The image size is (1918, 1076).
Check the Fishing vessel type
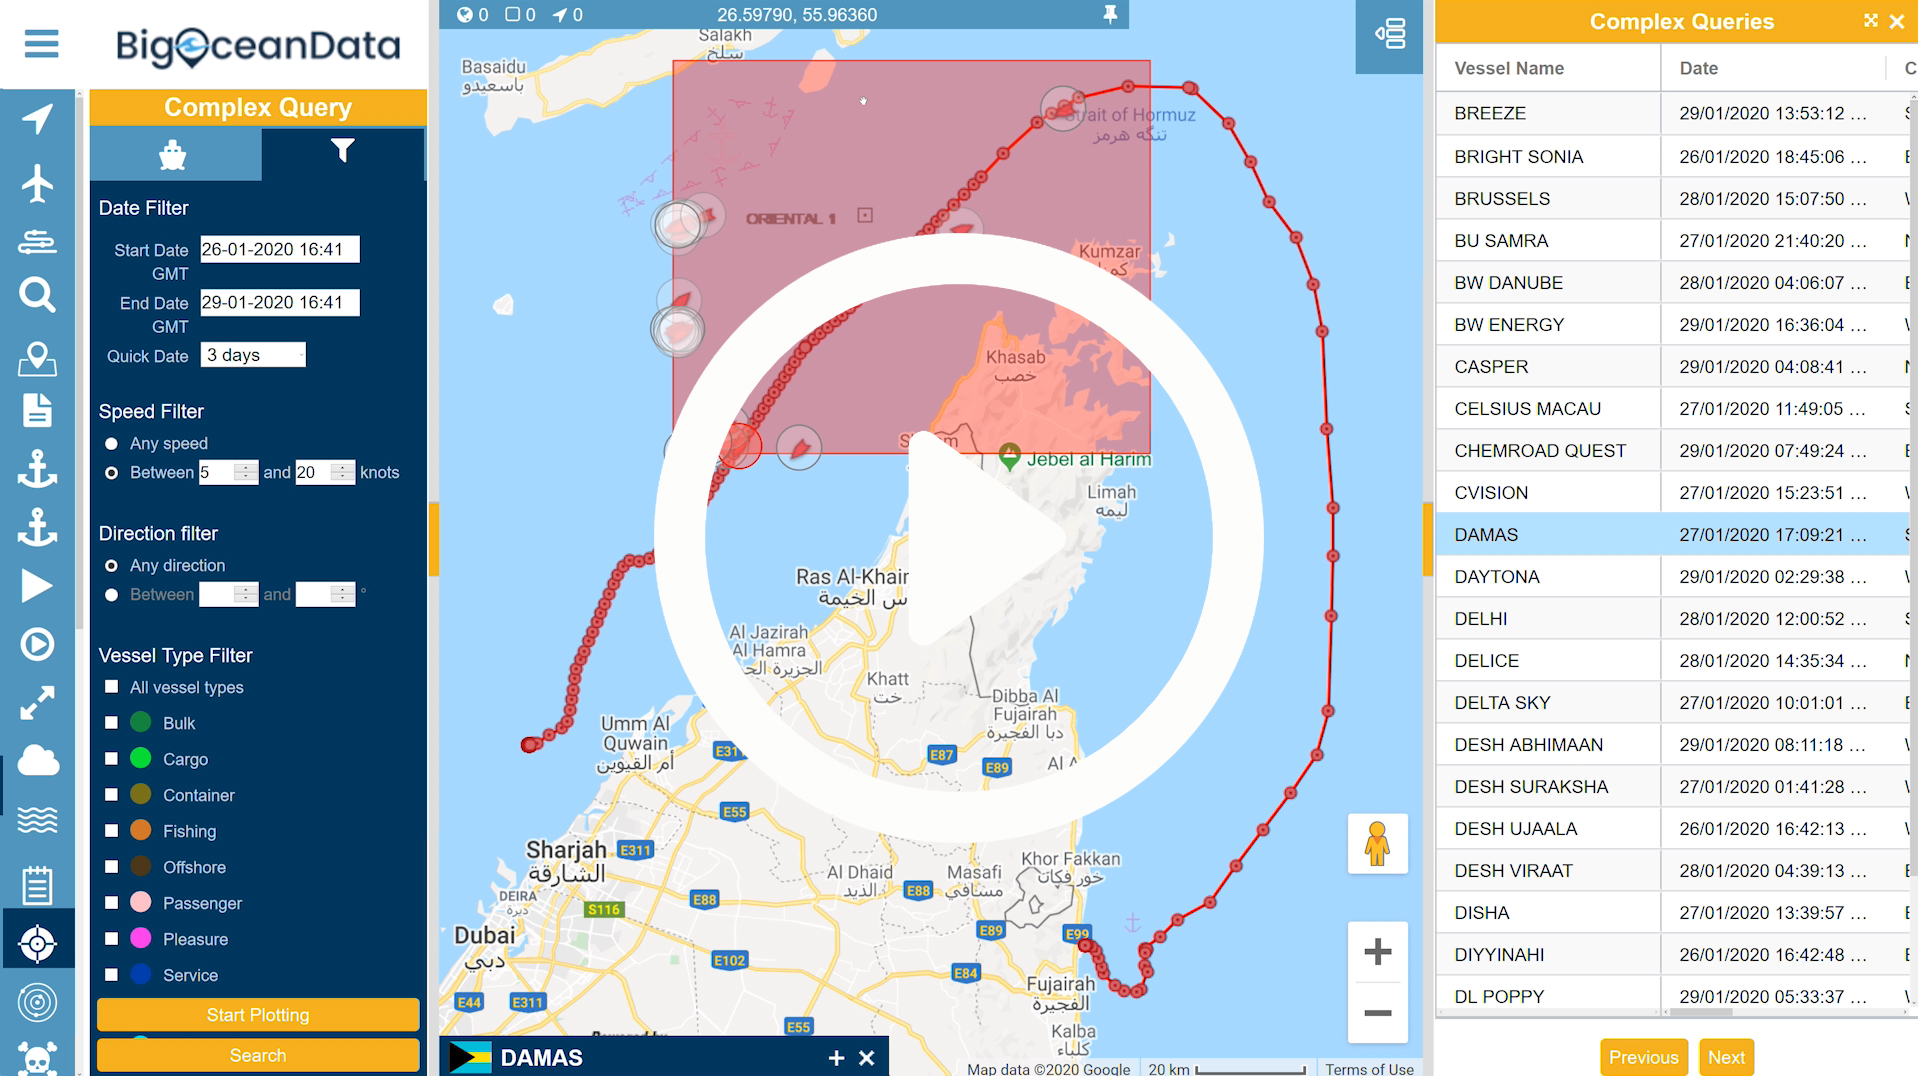(x=111, y=830)
